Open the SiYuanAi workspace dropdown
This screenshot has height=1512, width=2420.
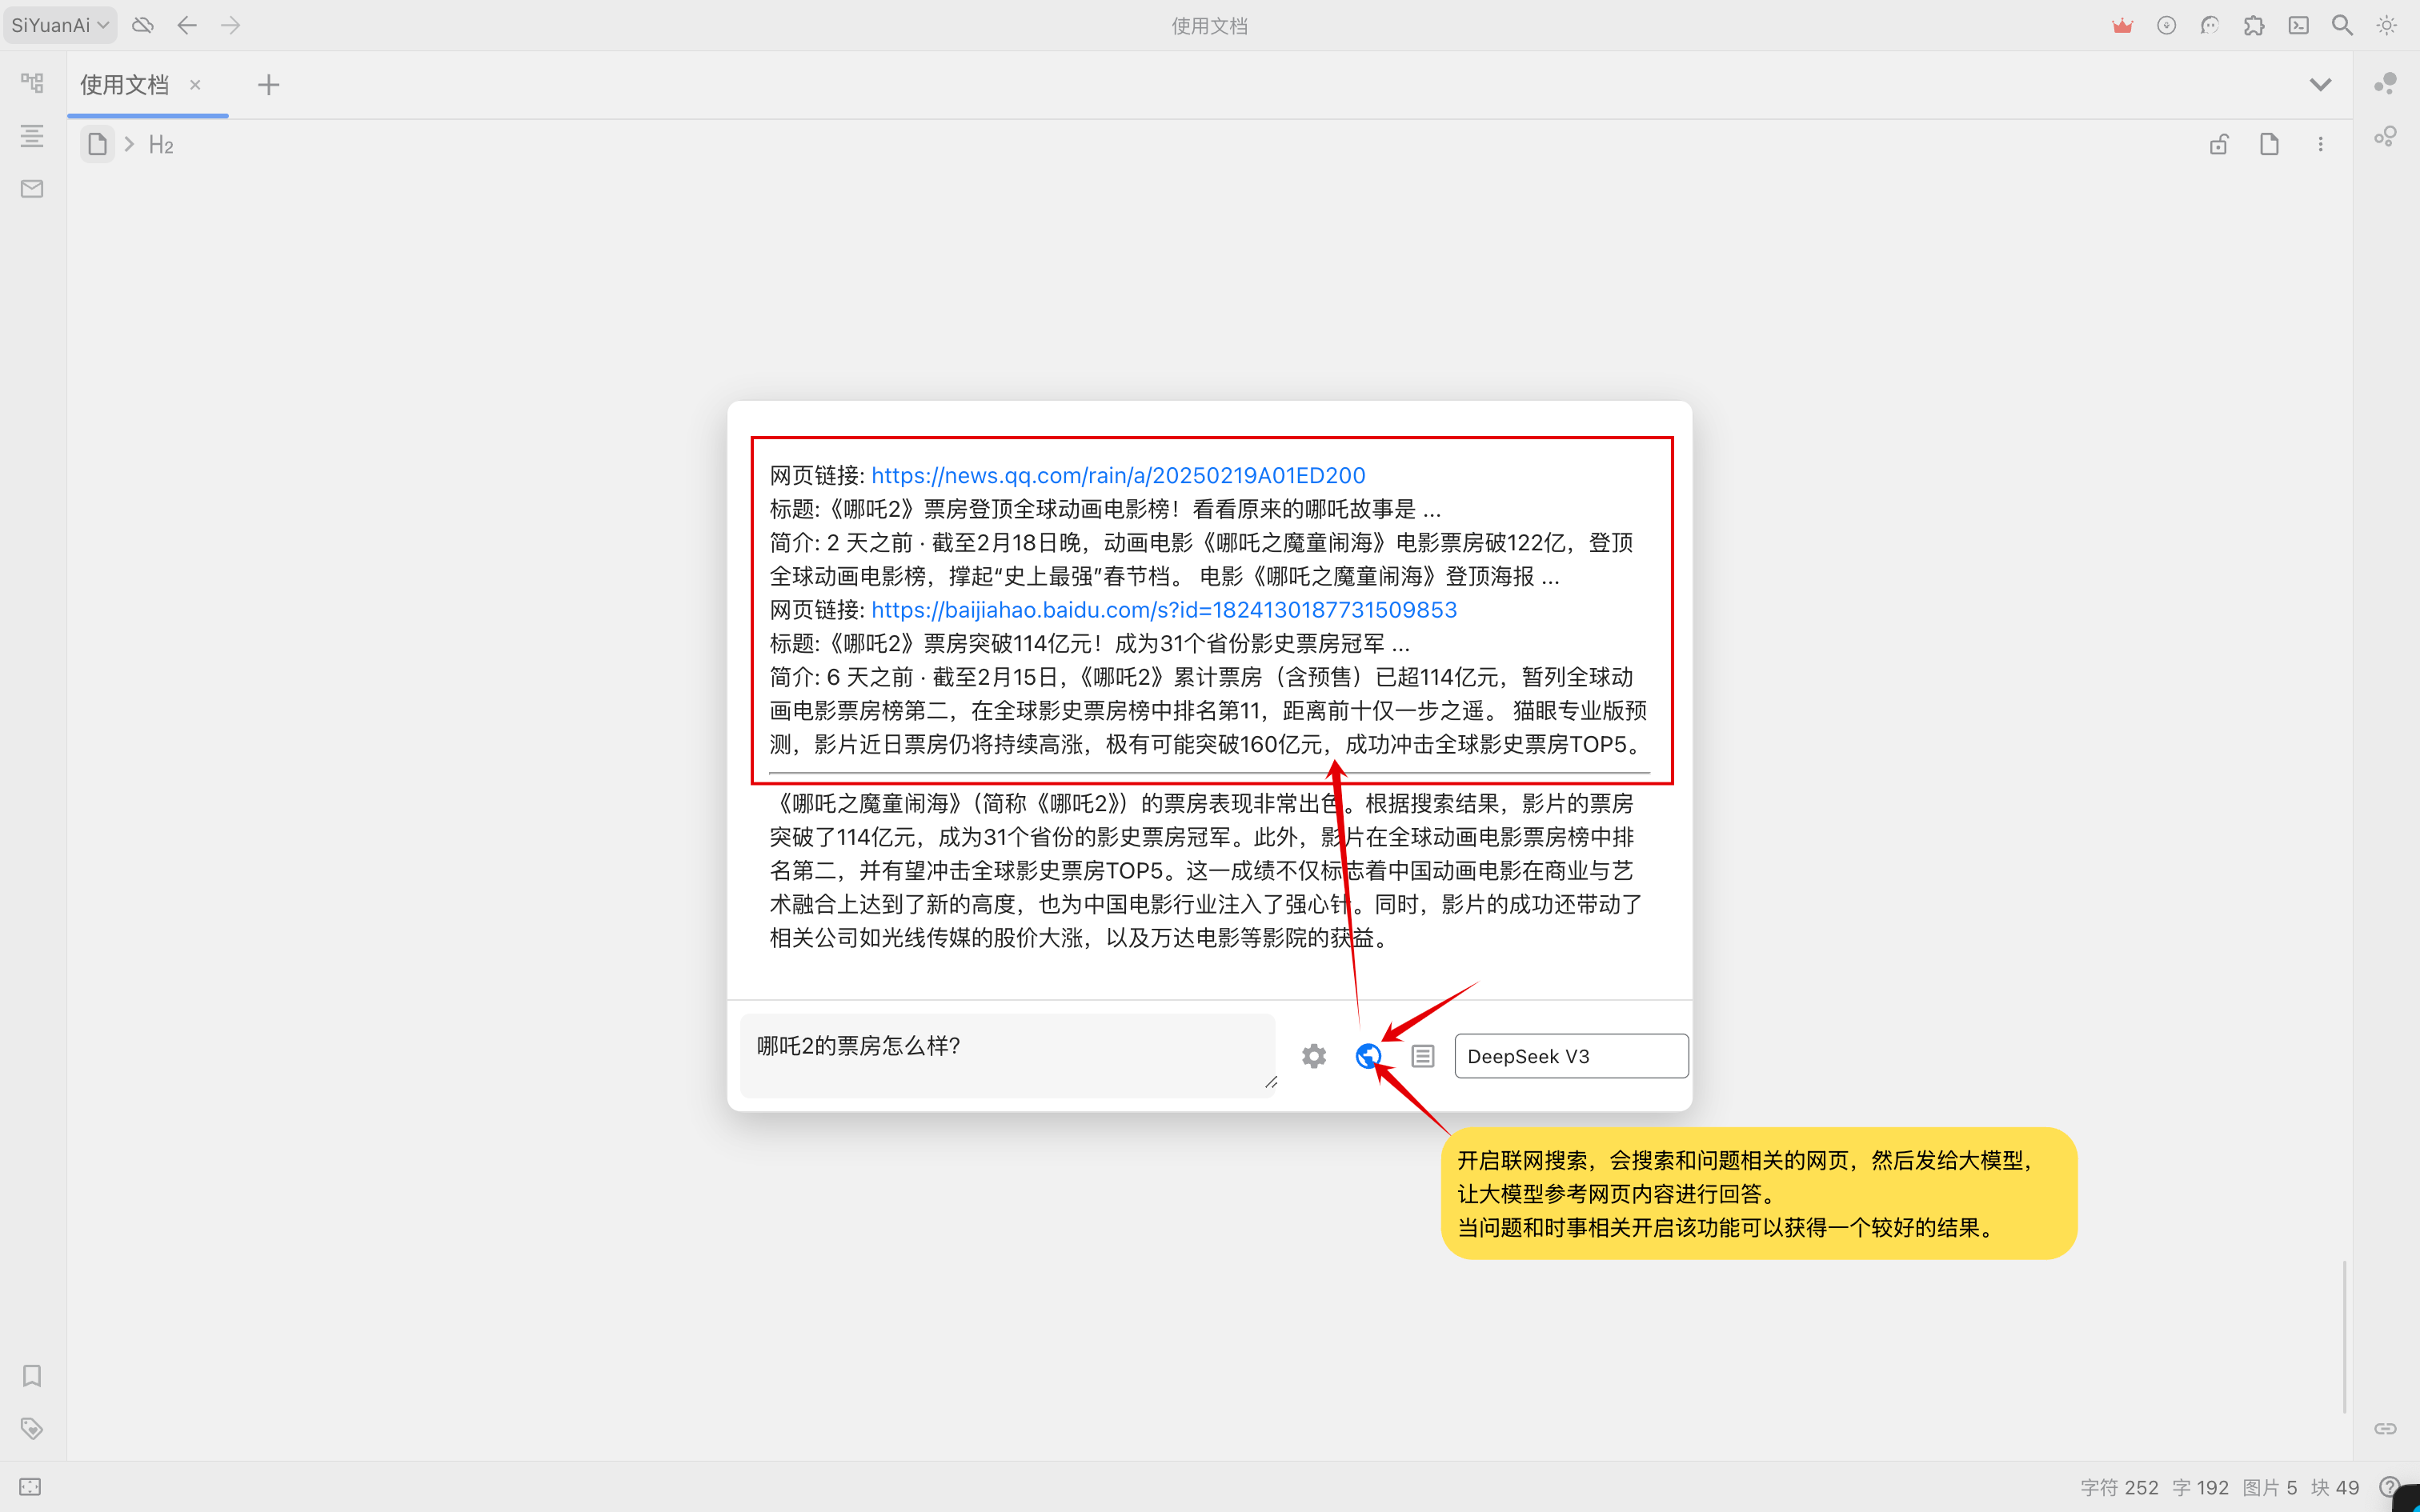[x=60, y=25]
